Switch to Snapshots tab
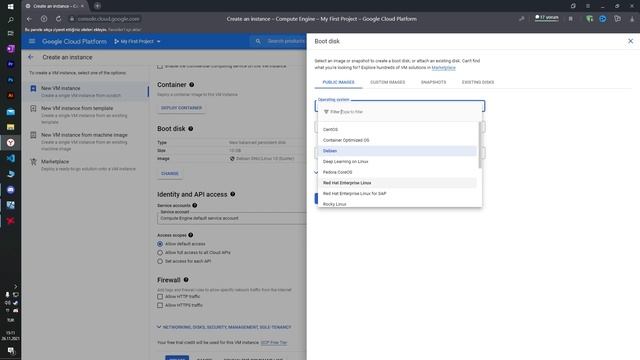640x360 pixels. pyautogui.click(x=433, y=82)
